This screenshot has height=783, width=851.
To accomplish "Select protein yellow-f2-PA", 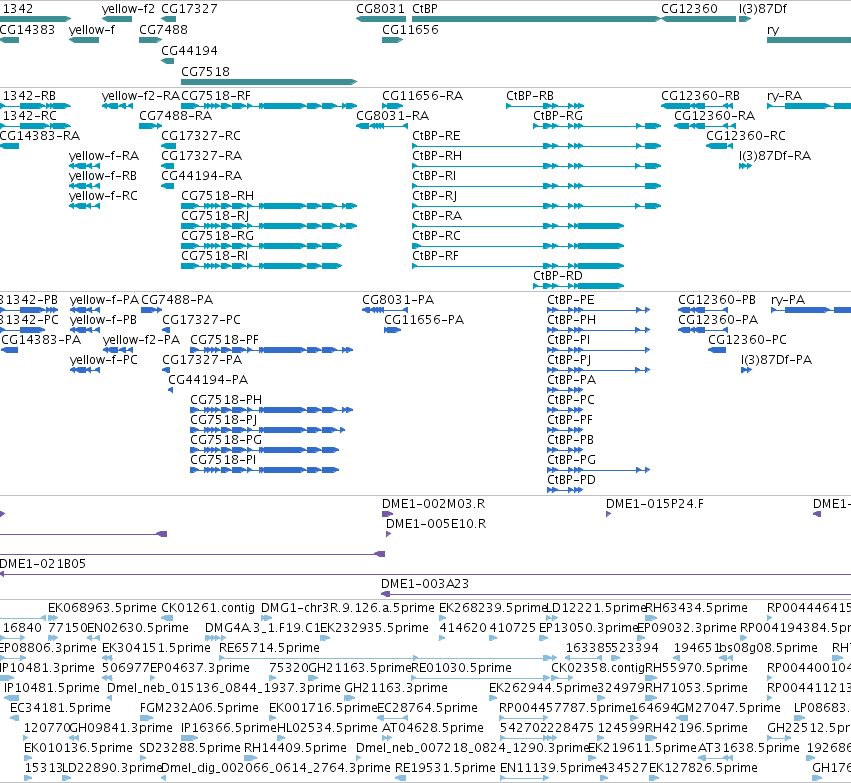I will [141, 340].
